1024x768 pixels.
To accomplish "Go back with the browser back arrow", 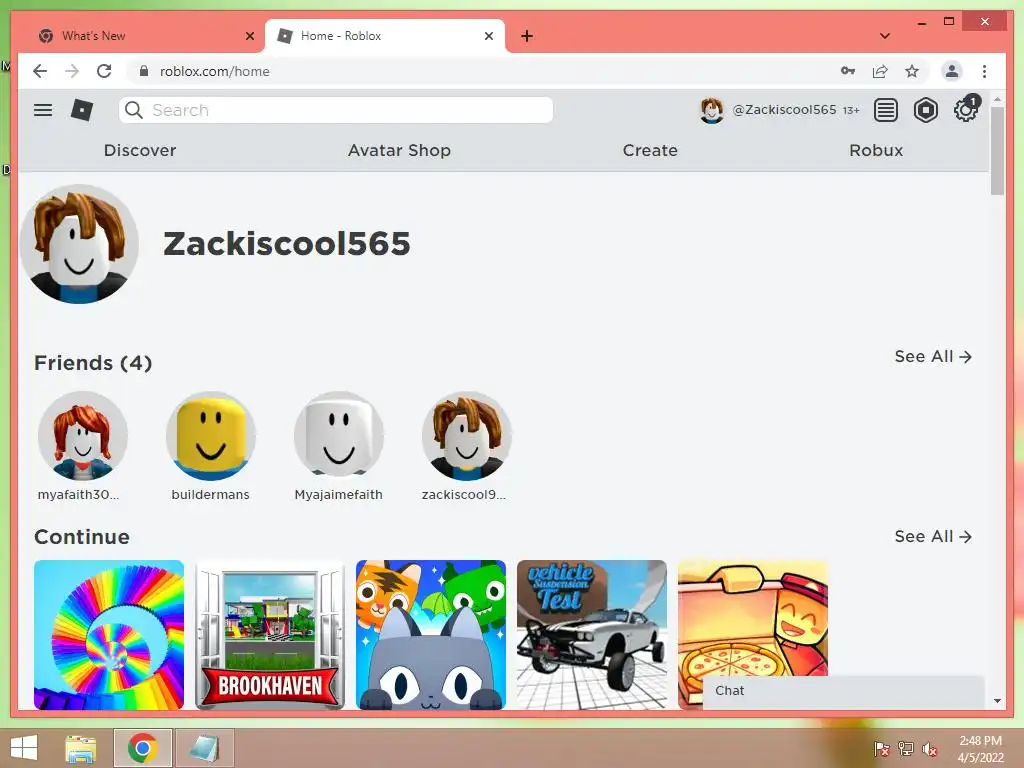I will tap(40, 71).
